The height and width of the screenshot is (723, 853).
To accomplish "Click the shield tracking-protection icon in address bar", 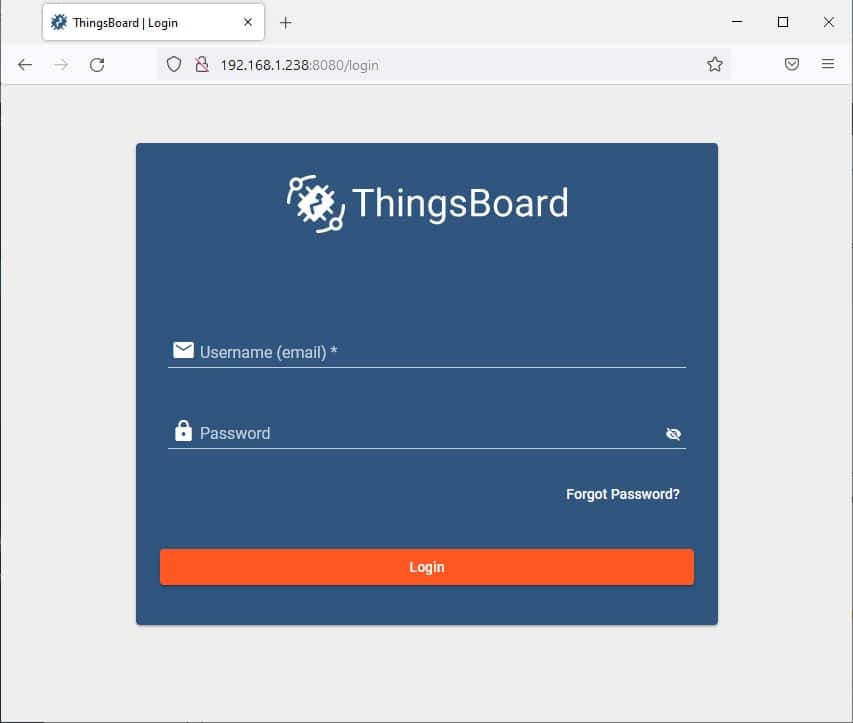I will pos(174,64).
